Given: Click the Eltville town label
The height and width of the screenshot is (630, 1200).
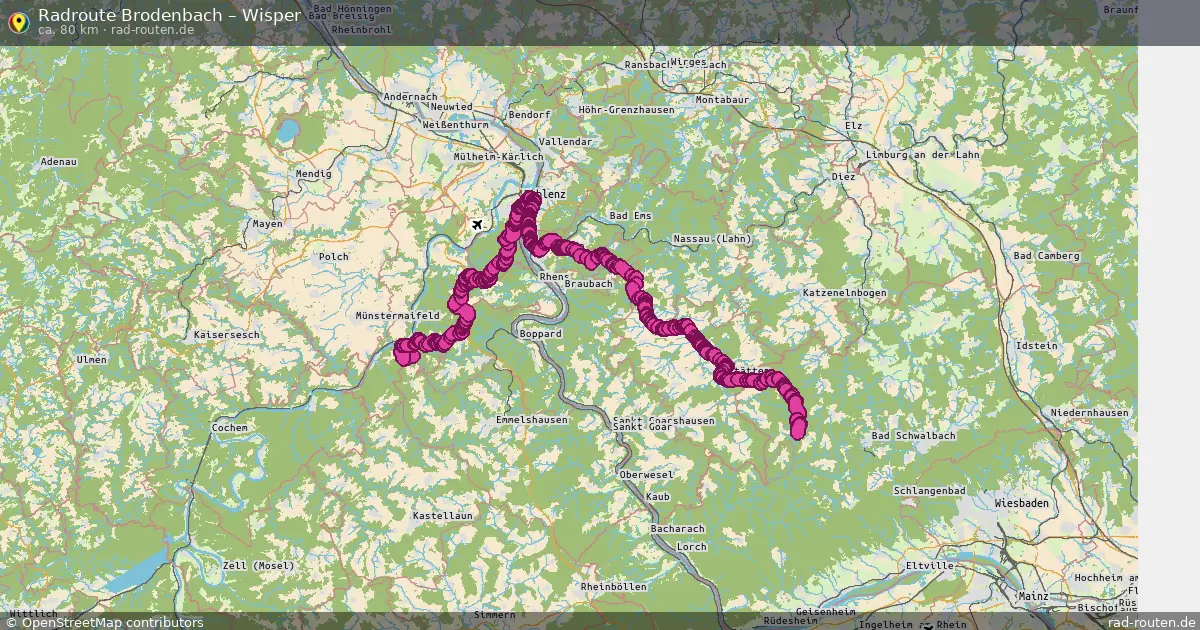Looking at the screenshot, I should (929, 566).
